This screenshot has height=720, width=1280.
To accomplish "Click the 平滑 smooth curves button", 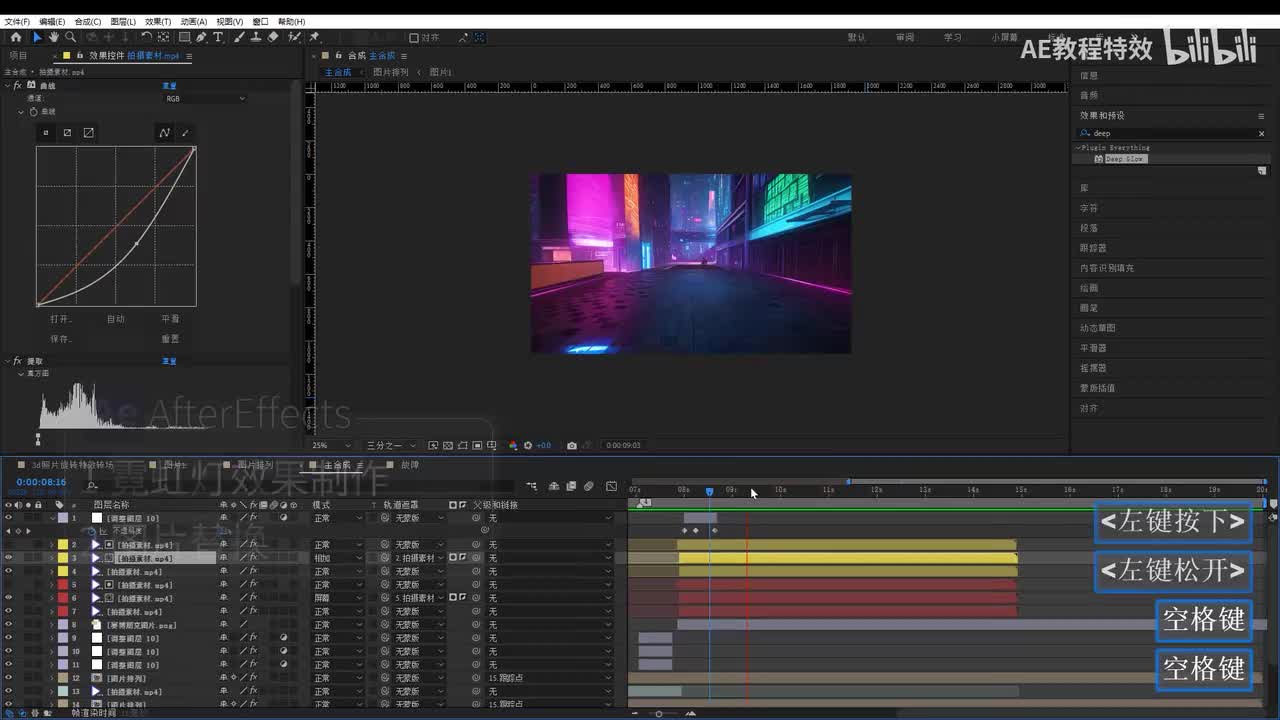I will [x=170, y=319].
